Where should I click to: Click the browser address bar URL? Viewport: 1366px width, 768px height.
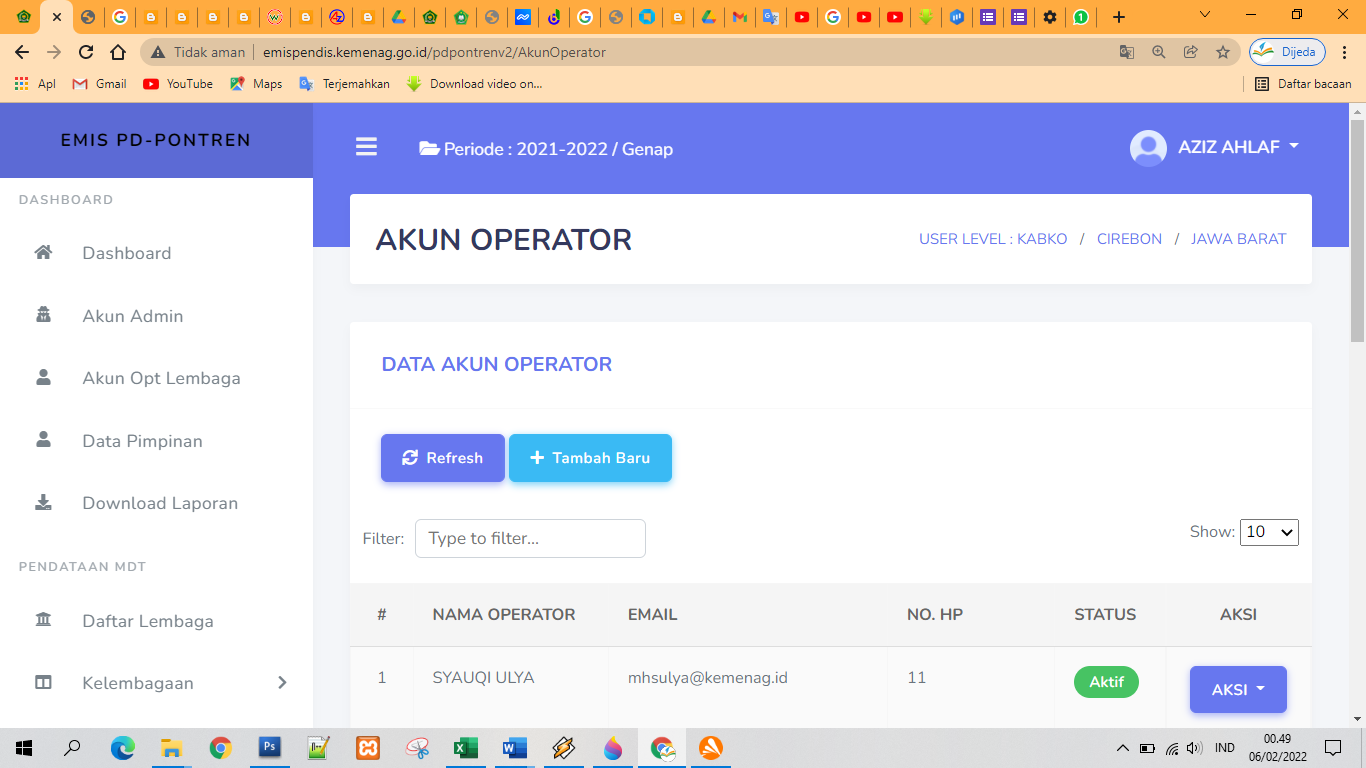pos(434,52)
